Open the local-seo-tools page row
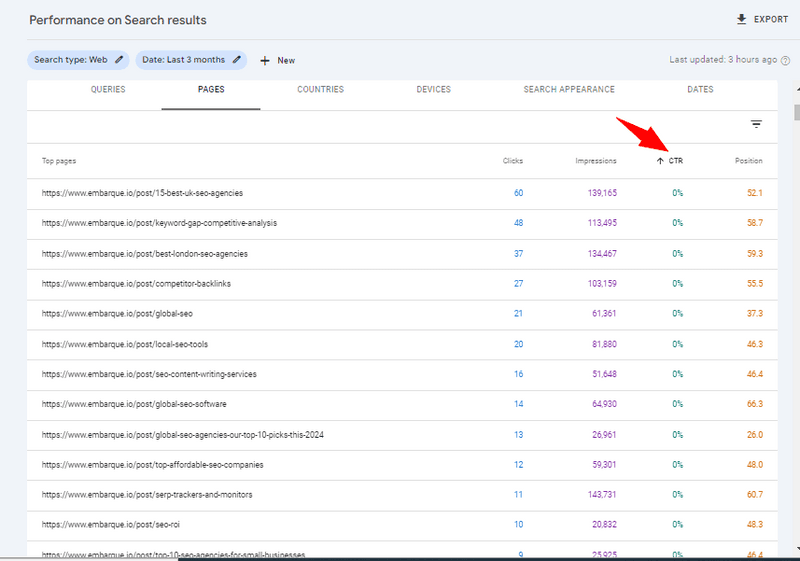The width and height of the screenshot is (800, 561). coord(402,345)
